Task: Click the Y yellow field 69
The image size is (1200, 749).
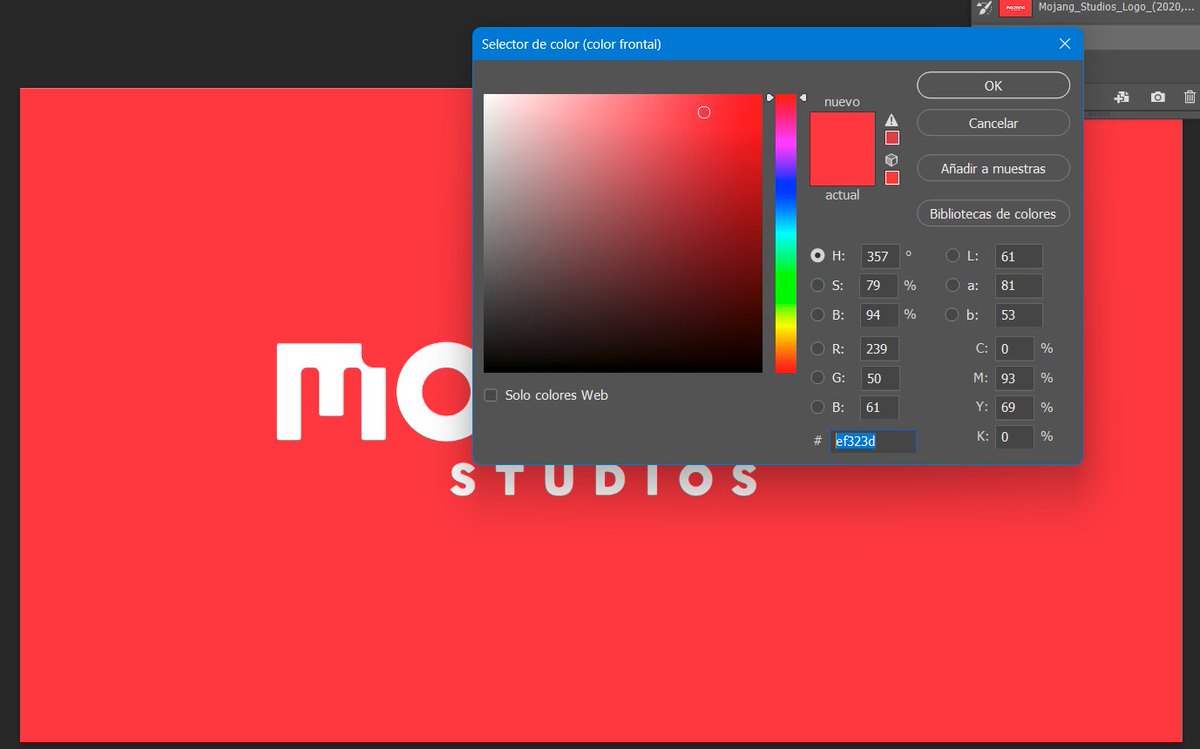Action: pyautogui.click(x=1015, y=407)
